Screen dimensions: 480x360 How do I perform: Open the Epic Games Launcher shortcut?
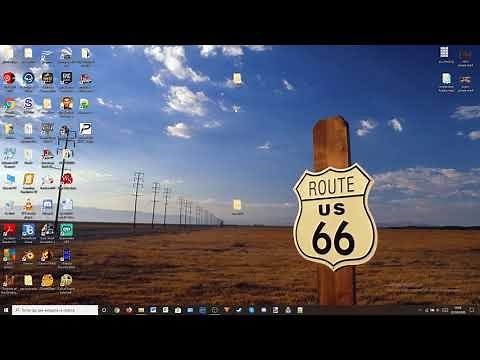pos(66,78)
